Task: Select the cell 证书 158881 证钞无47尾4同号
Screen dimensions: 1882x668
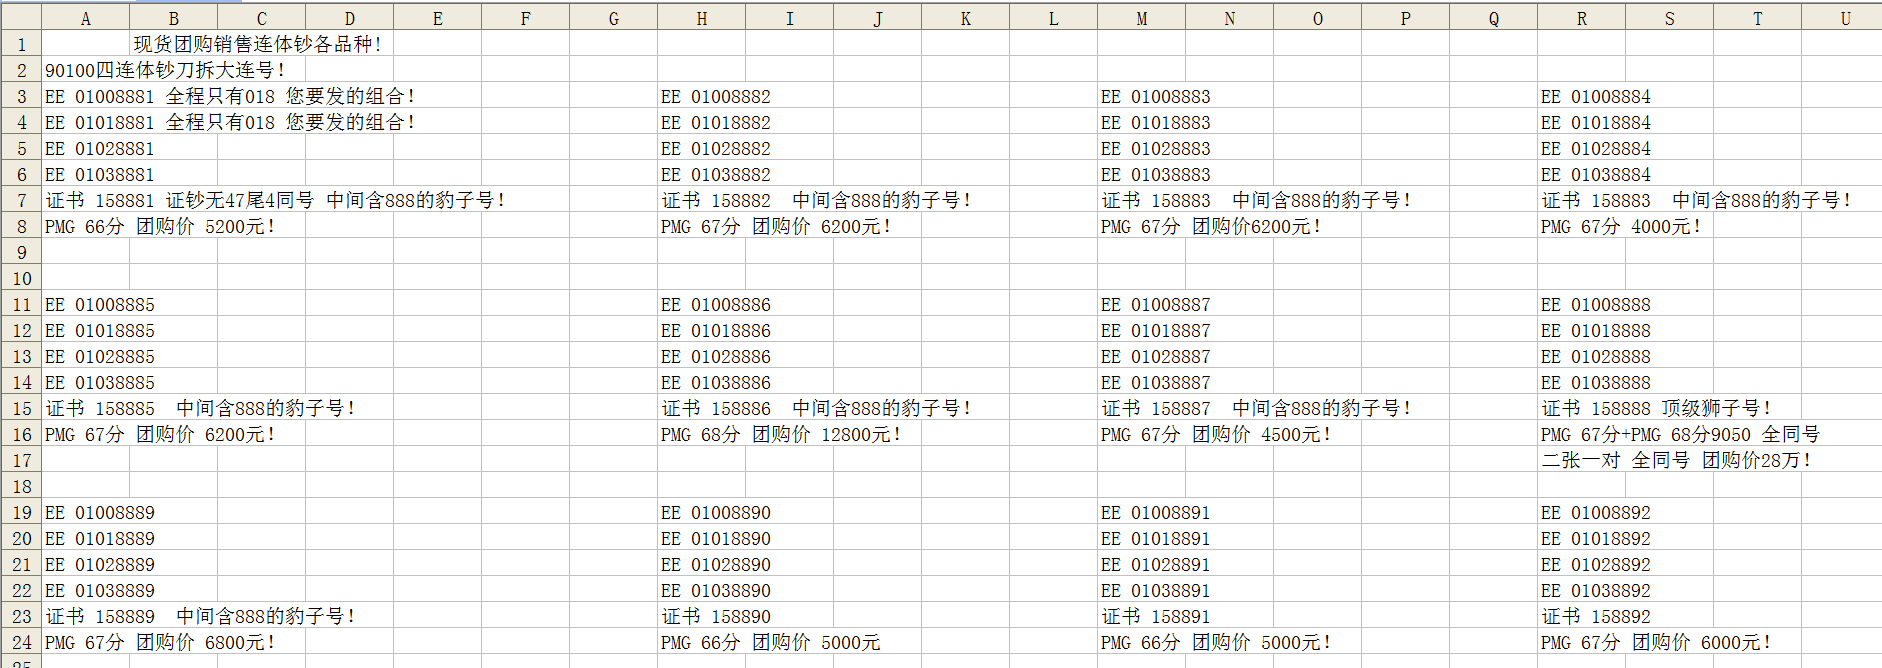Action: point(85,200)
